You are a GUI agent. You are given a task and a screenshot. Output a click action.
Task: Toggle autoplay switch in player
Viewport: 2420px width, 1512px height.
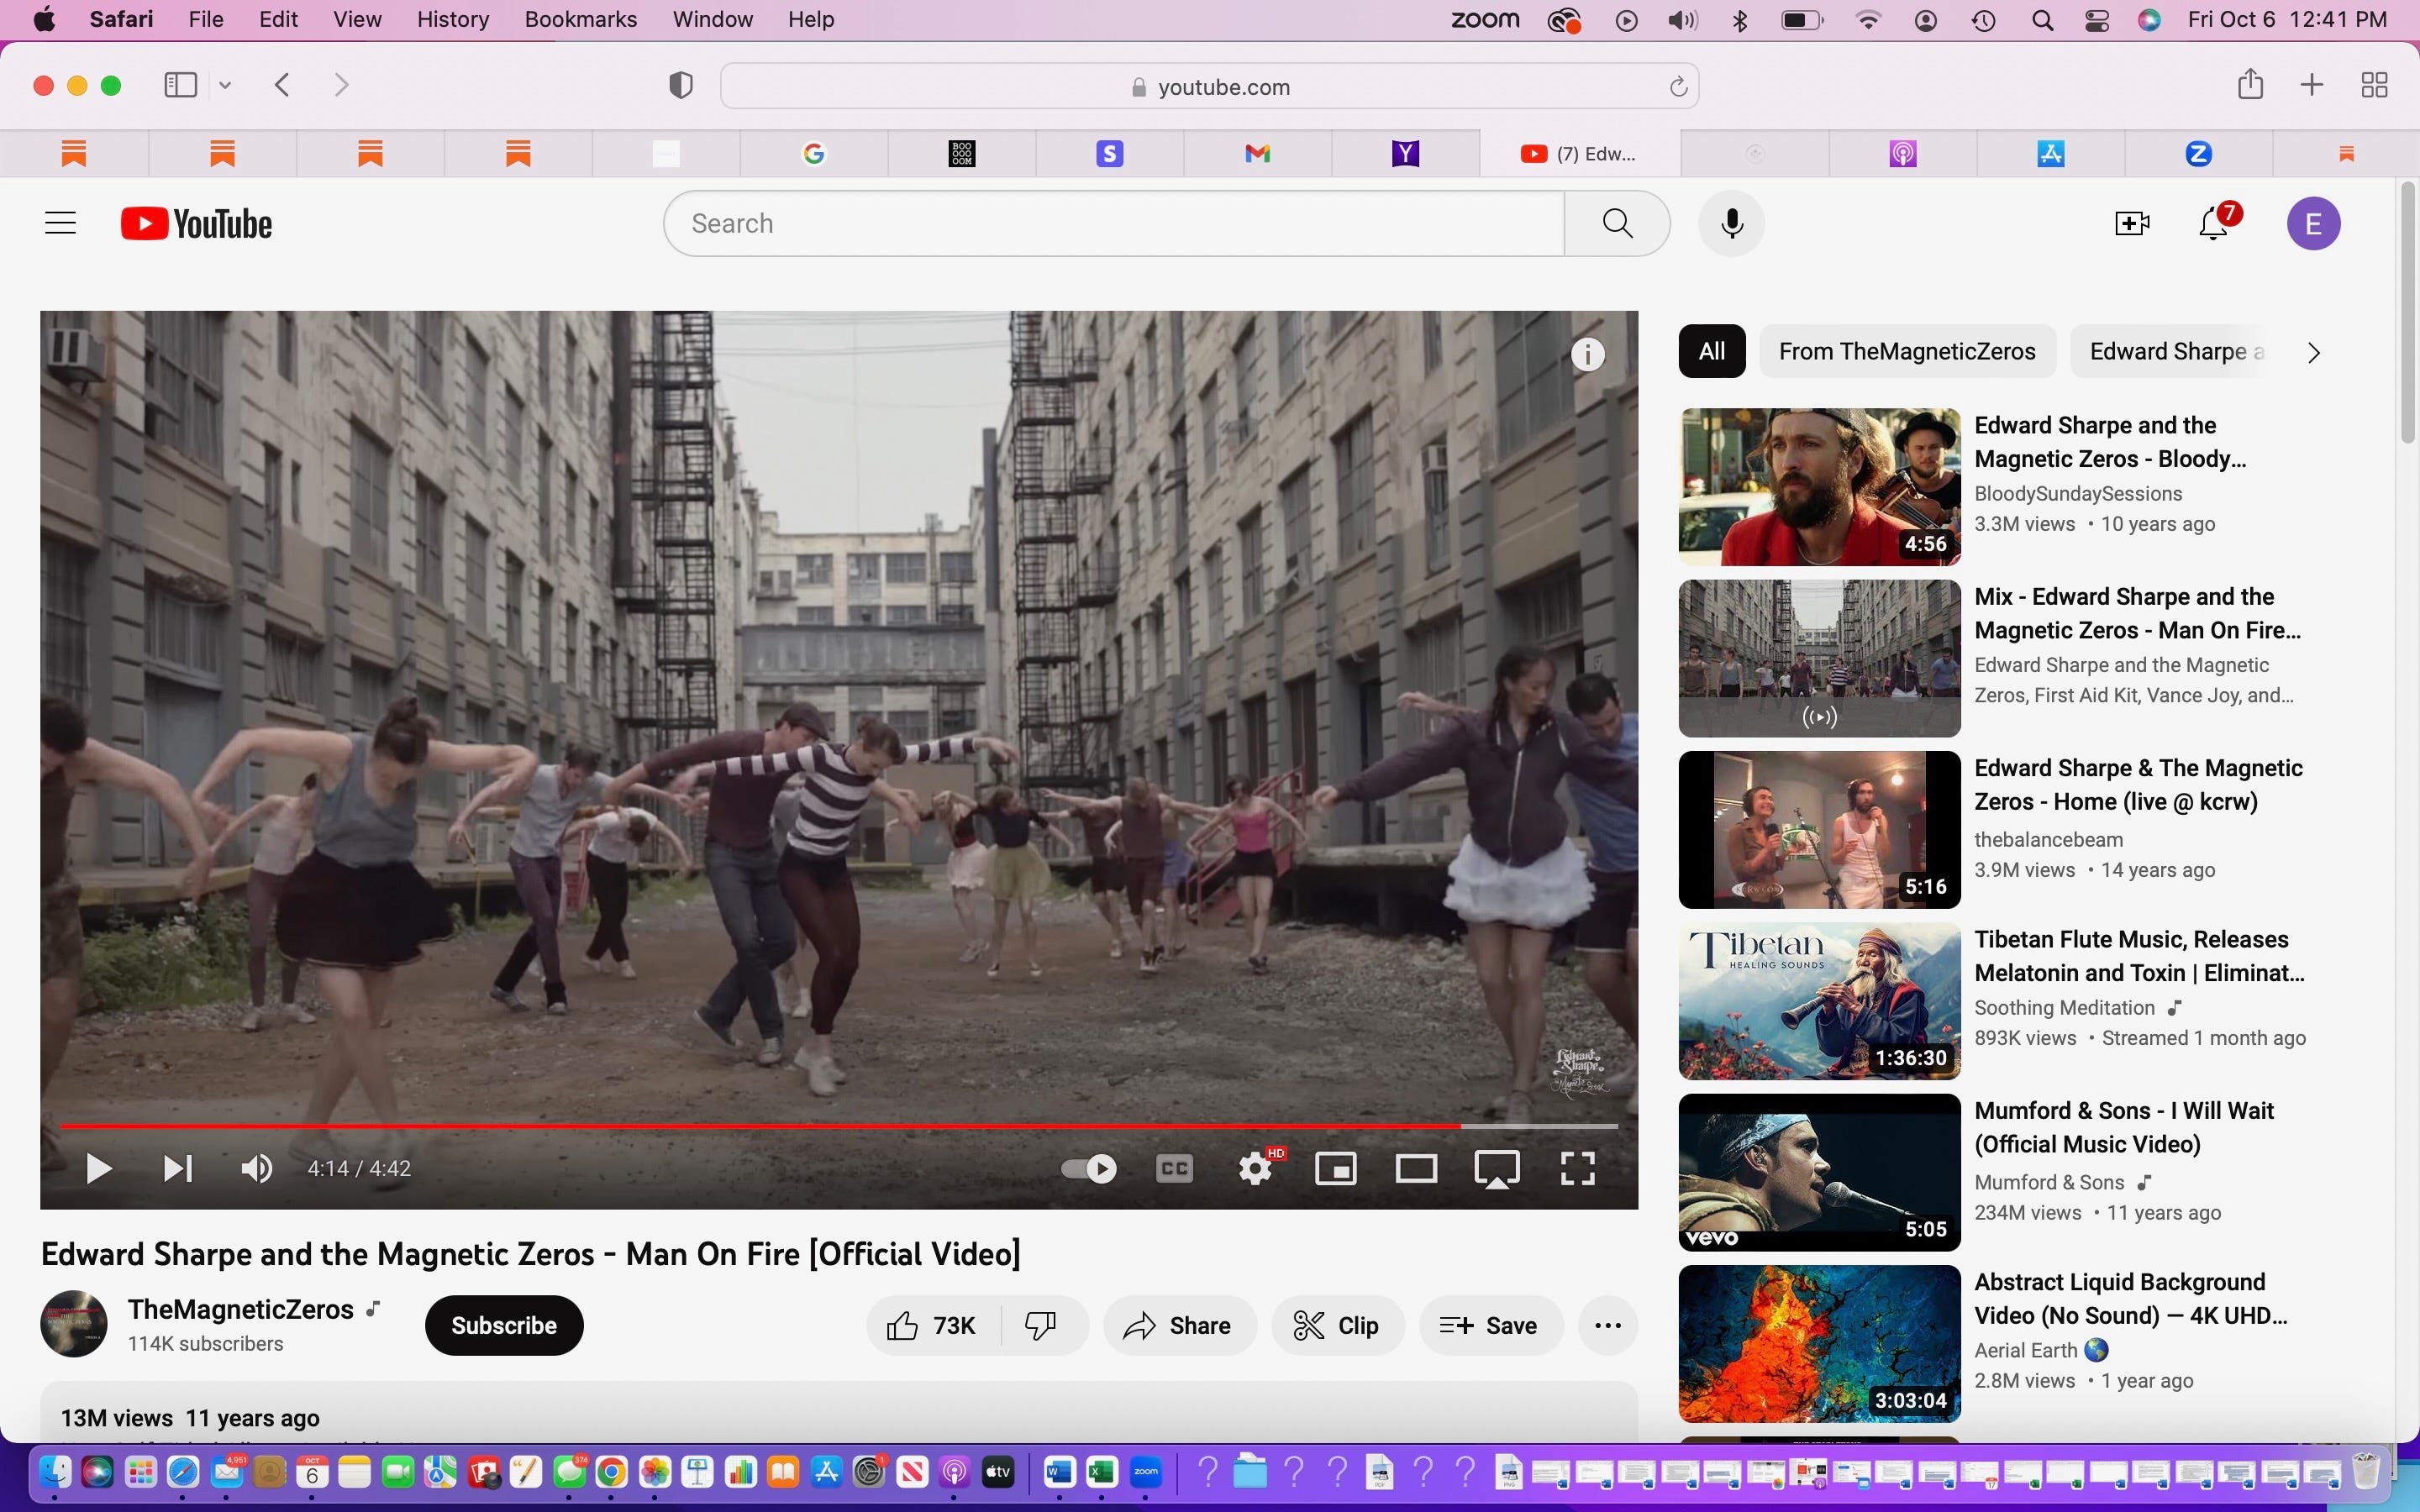pyautogui.click(x=1090, y=1168)
